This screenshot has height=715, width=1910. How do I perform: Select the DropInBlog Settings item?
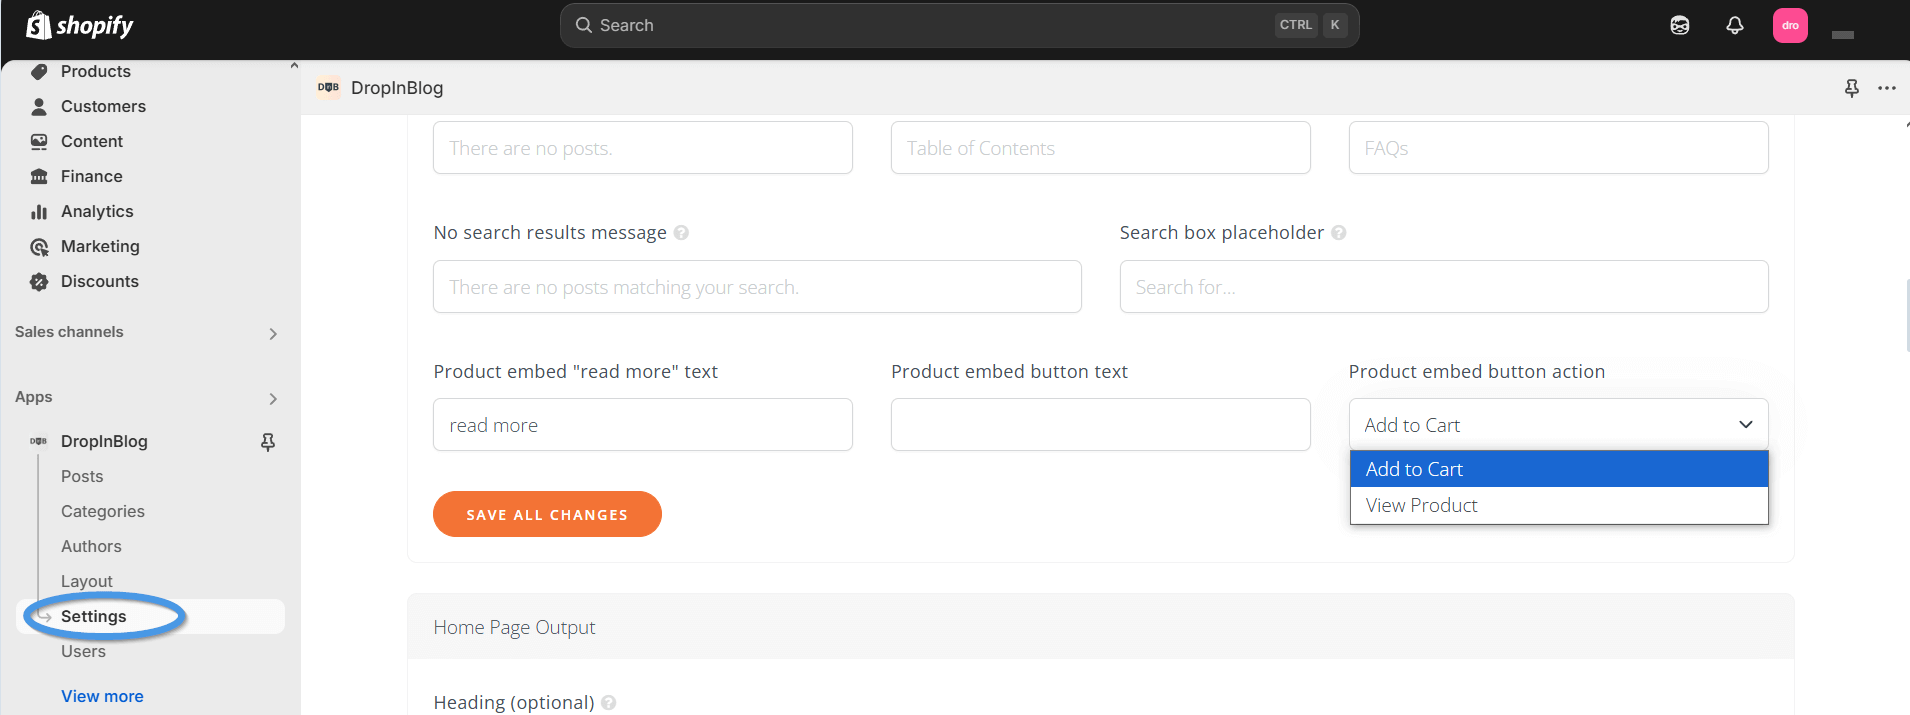(x=150, y=616)
